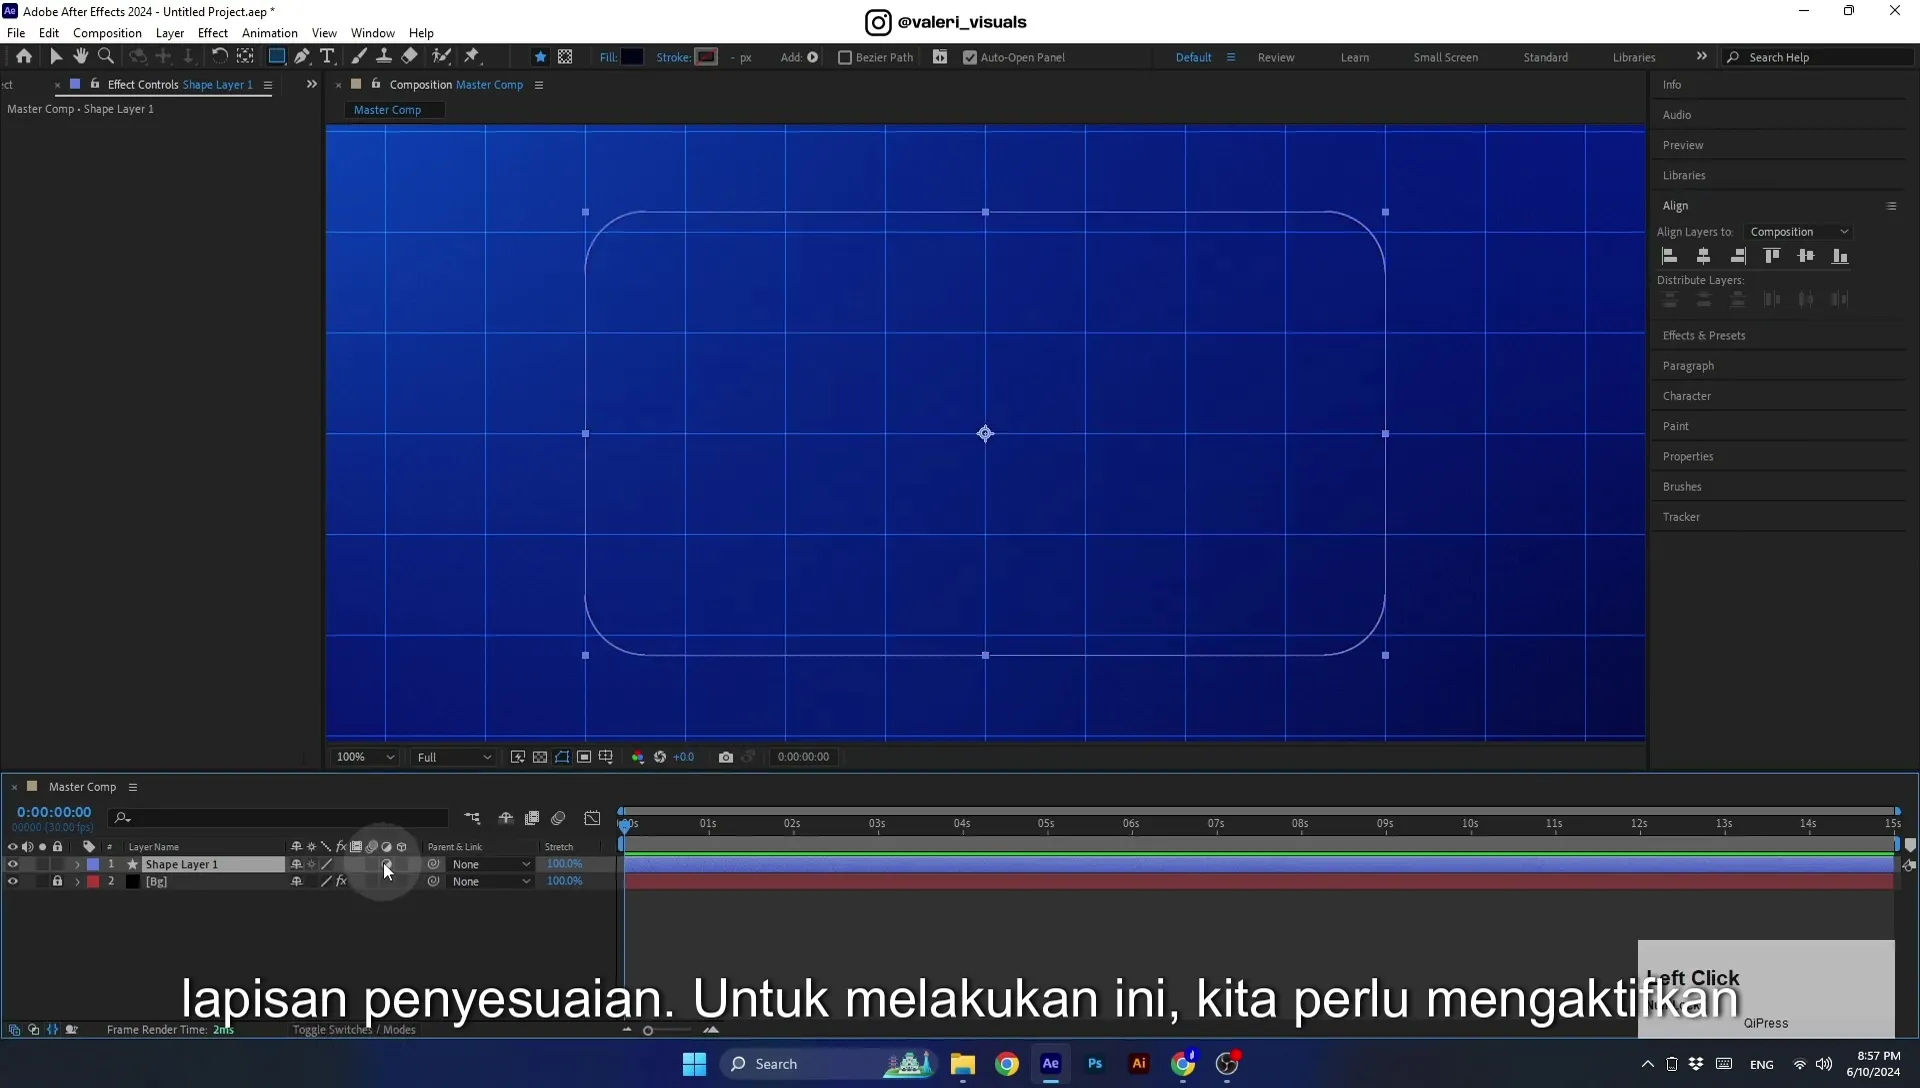Hide Shape Layer 1 with eye icon
Screen dimensions: 1920x1088
point(12,864)
